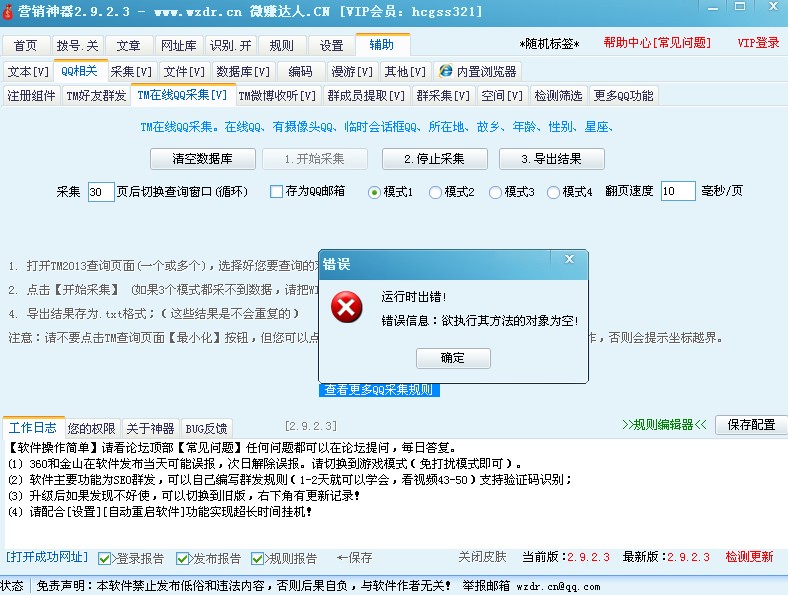Click 关闭皮肤 link
This screenshot has height=595, width=788.
pyautogui.click(x=482, y=557)
